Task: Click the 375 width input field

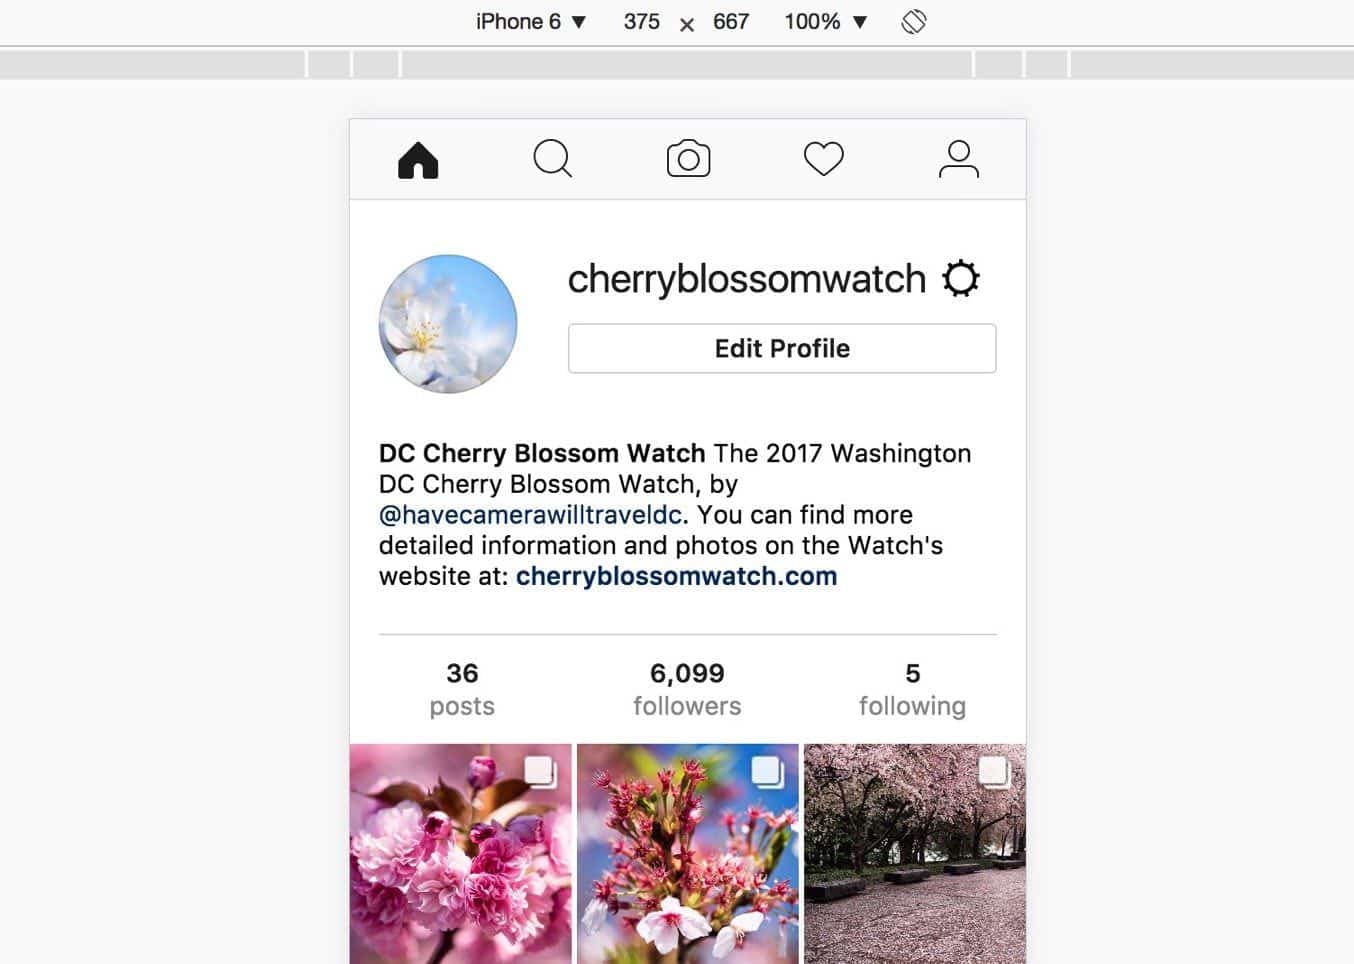Action: coord(642,21)
